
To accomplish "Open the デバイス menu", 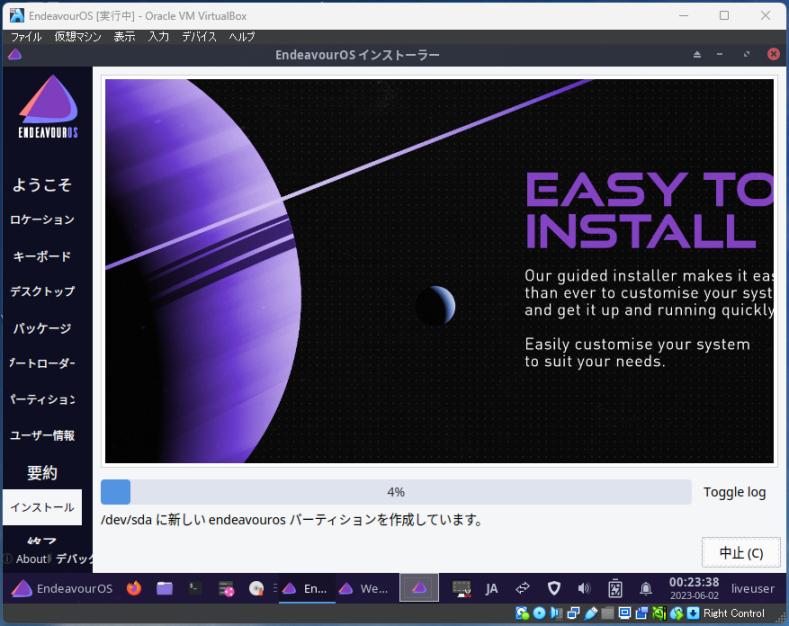I will (199, 37).
